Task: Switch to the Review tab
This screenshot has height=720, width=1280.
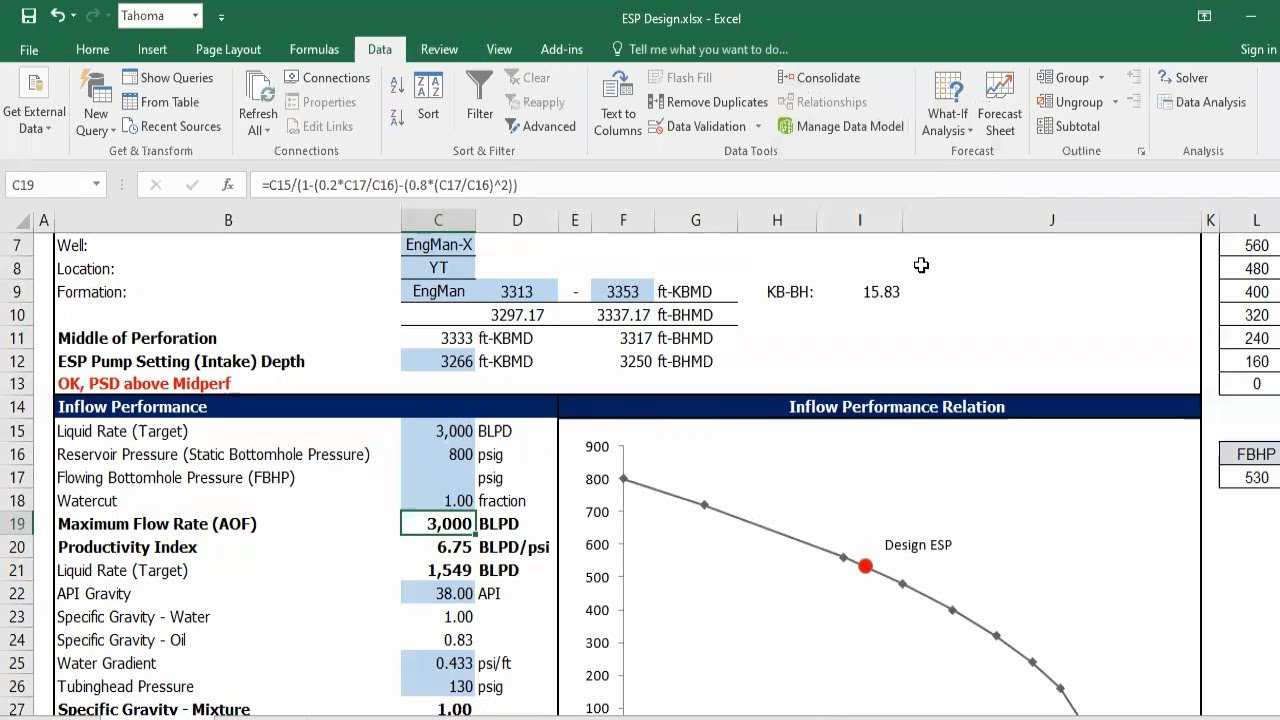Action: [439, 49]
